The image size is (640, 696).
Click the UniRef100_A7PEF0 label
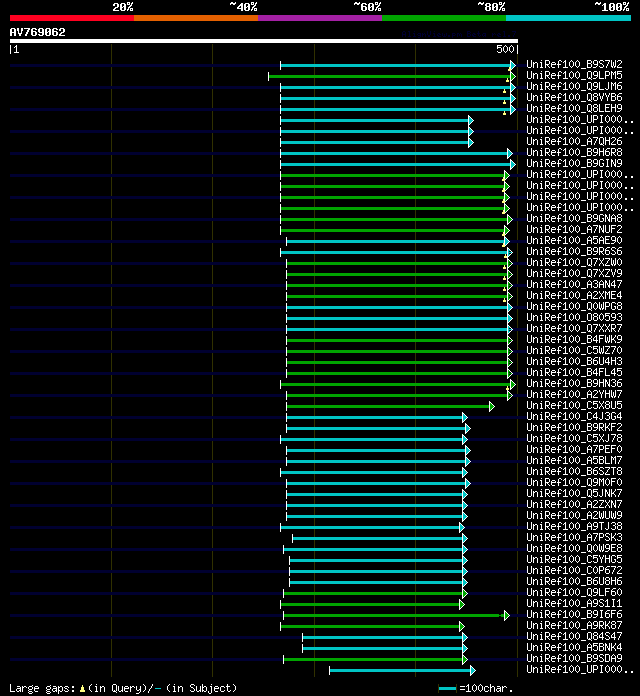[574, 450]
